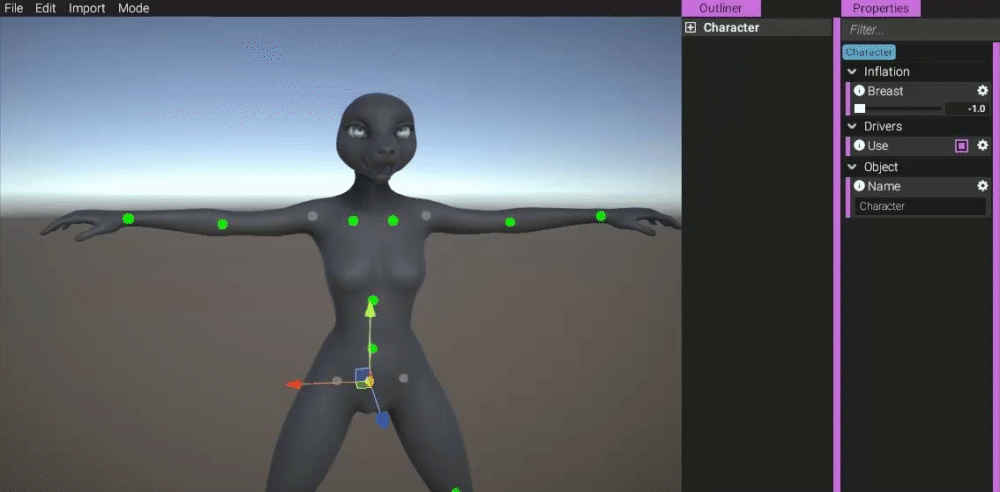The height and width of the screenshot is (492, 1000).
Task: Open the Edit menu
Action: click(45, 8)
